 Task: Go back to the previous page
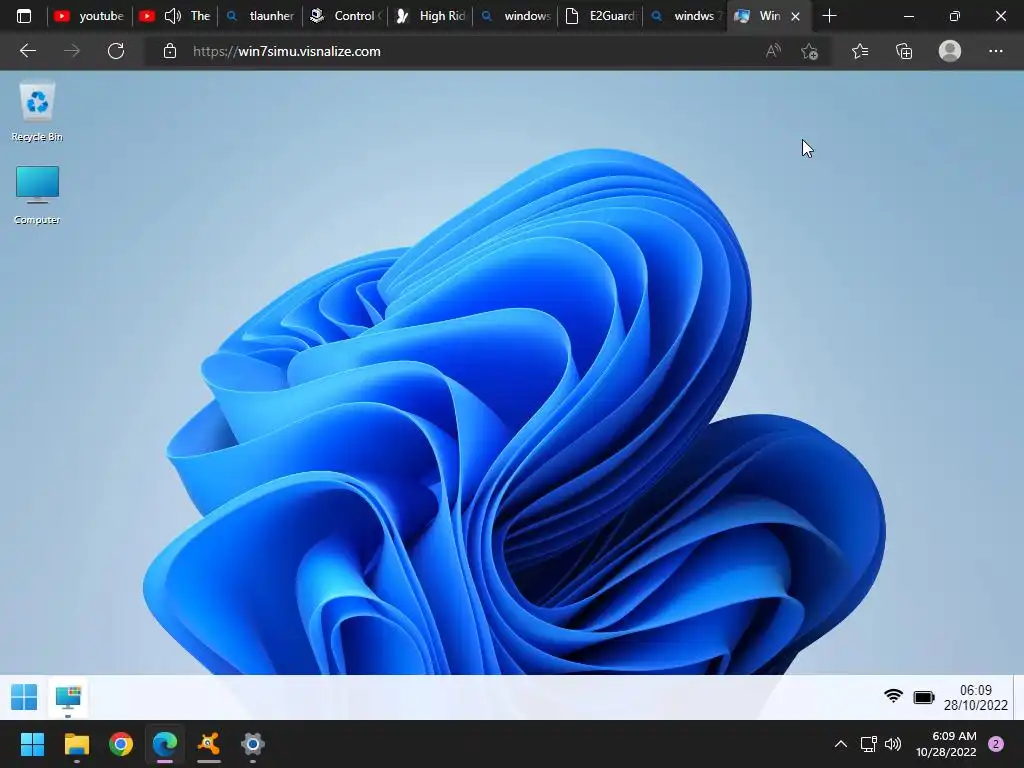(28, 51)
